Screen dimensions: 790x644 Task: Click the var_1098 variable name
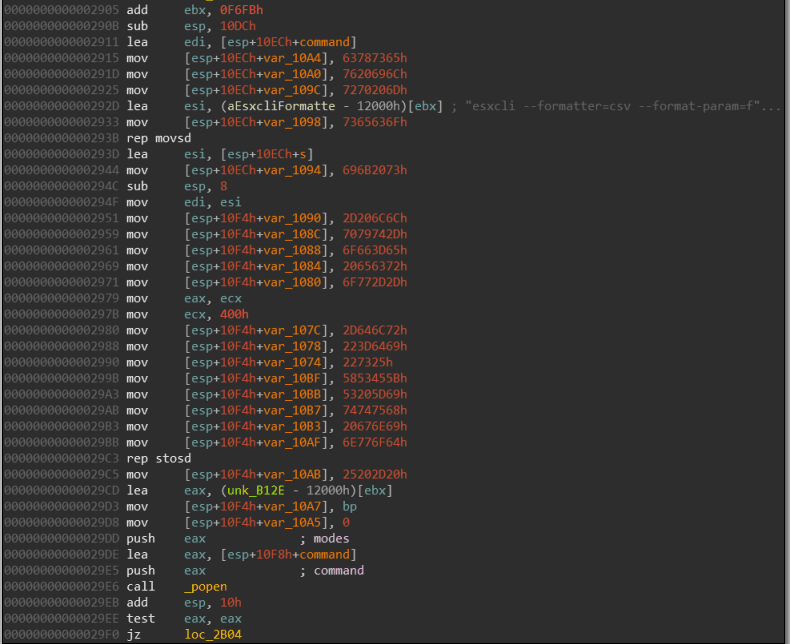click(292, 122)
